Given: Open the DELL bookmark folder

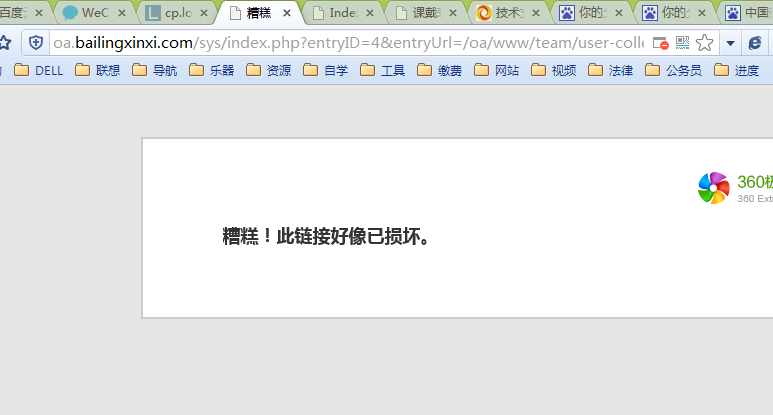Looking at the screenshot, I should point(39,70).
